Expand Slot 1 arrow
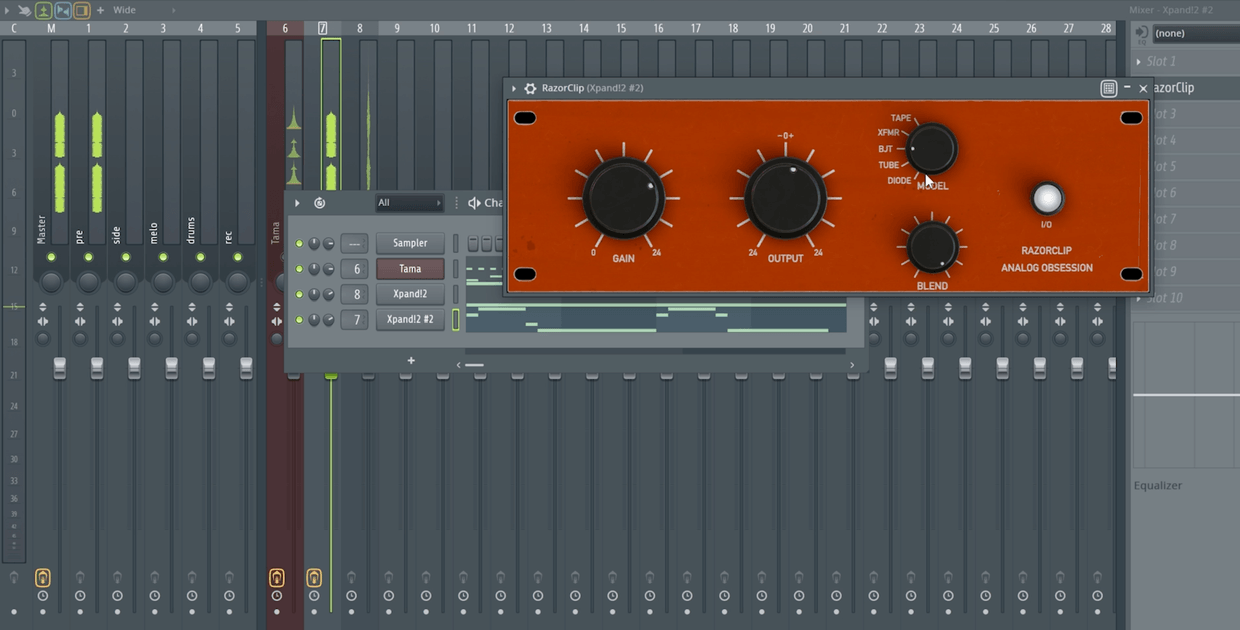This screenshot has width=1240, height=630. pyautogui.click(x=1139, y=61)
